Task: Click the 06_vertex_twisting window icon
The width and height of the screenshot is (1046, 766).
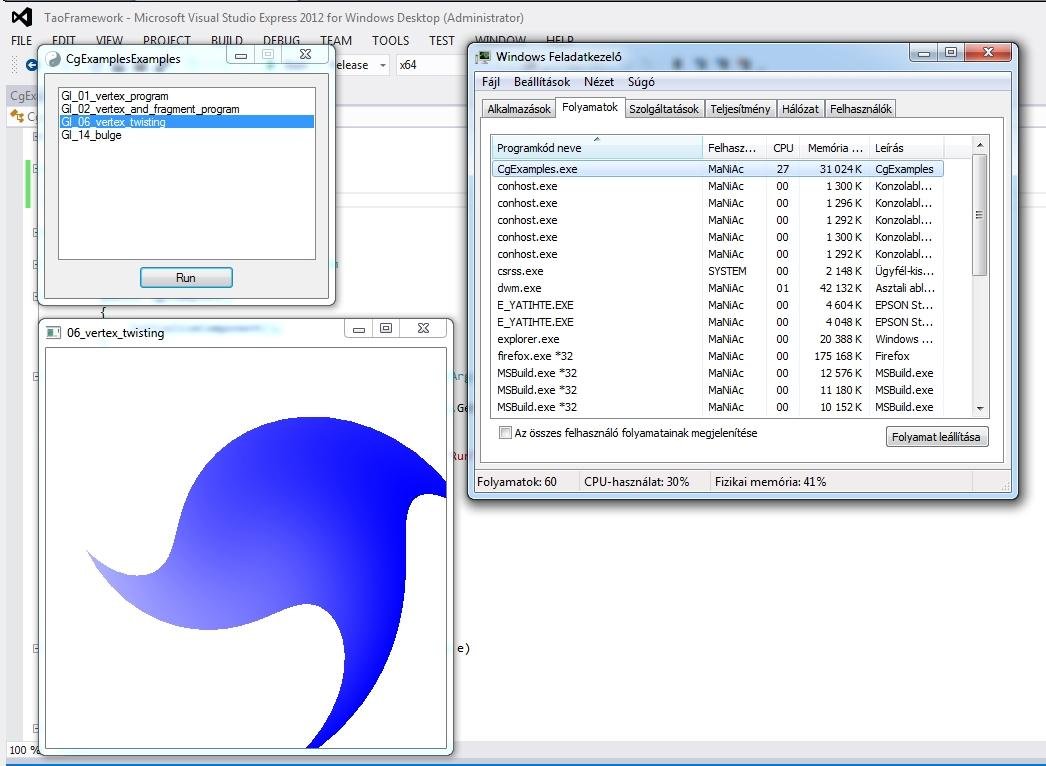Action: [54, 332]
